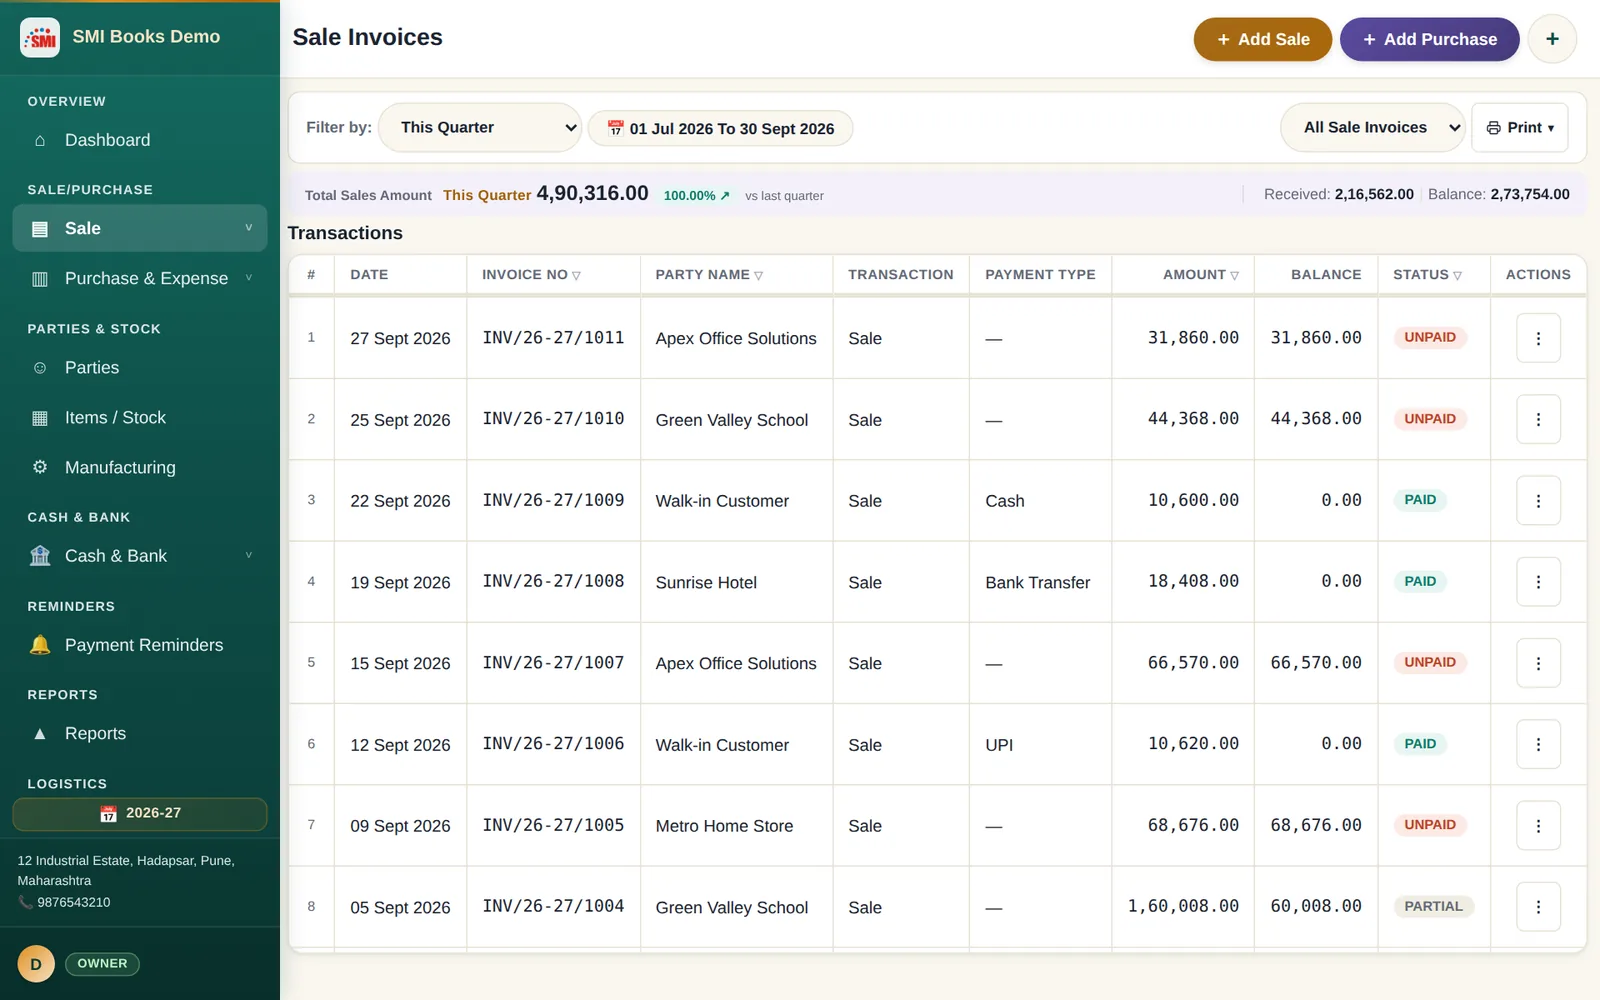The height and width of the screenshot is (1000, 1600).
Task: Click the SMI Books logo icon
Action: point(40,37)
